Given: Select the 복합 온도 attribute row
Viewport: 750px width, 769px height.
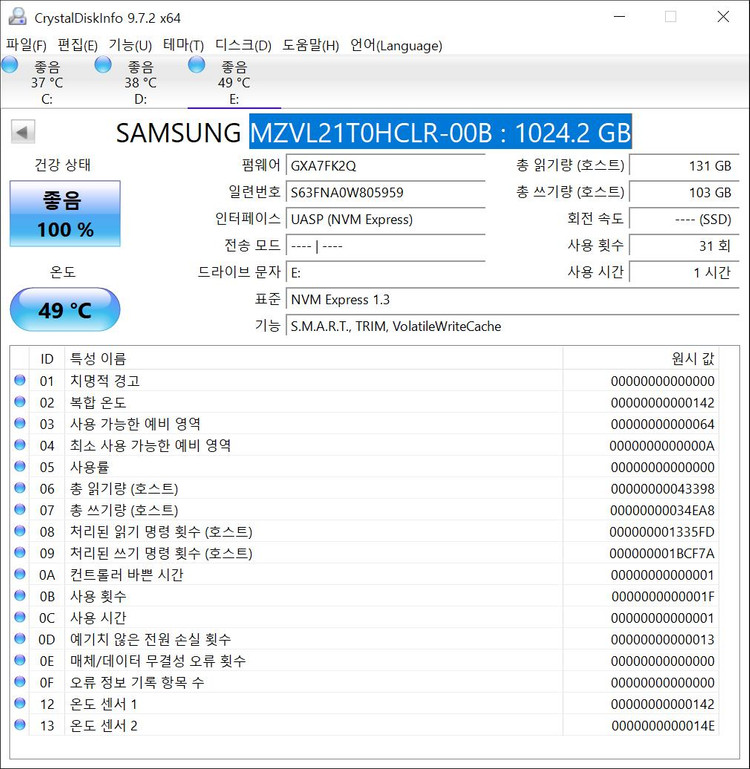Looking at the screenshot, I should click(x=364, y=402).
